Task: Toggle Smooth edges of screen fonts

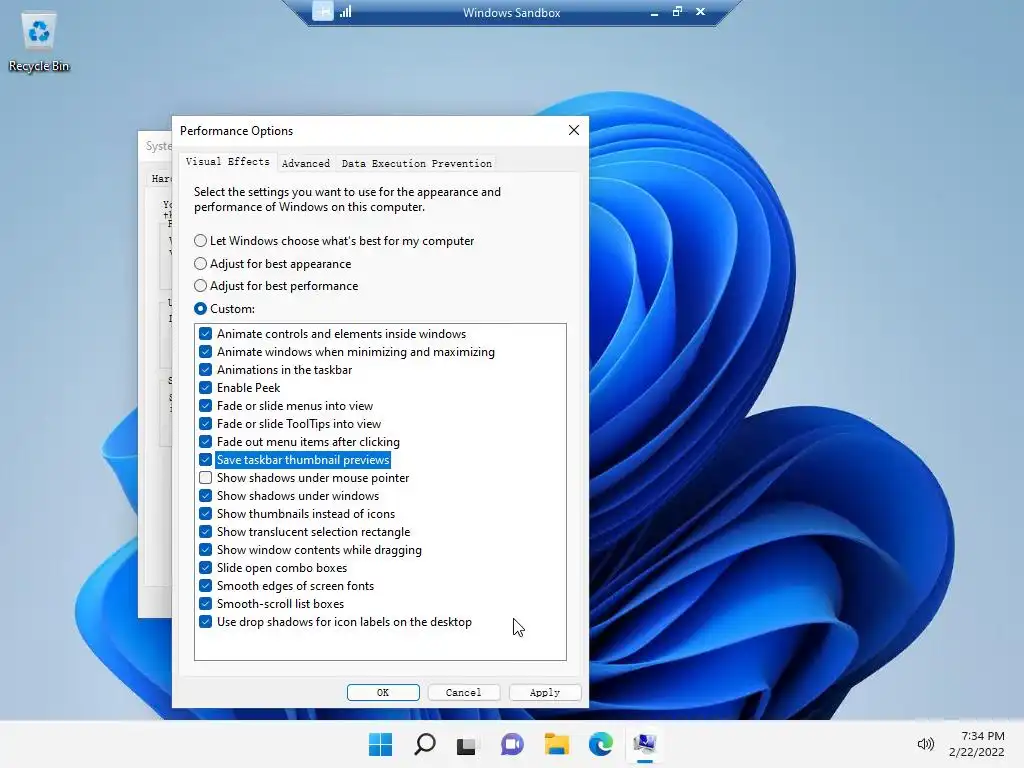Action: coord(205,586)
